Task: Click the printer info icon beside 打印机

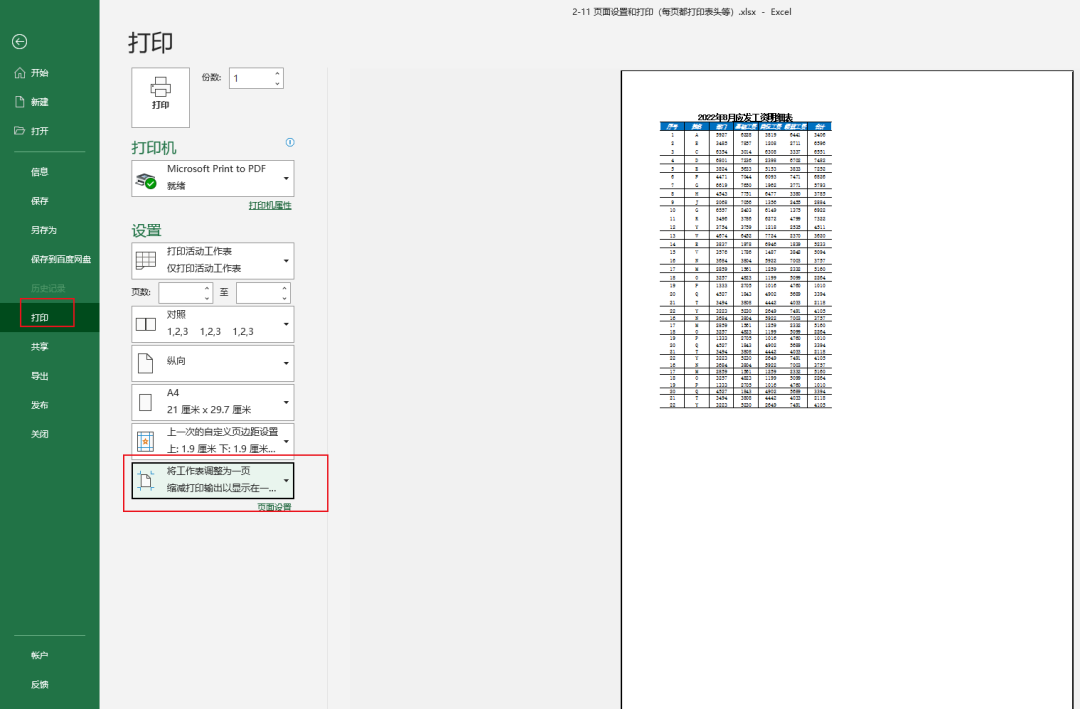Action: point(290,142)
